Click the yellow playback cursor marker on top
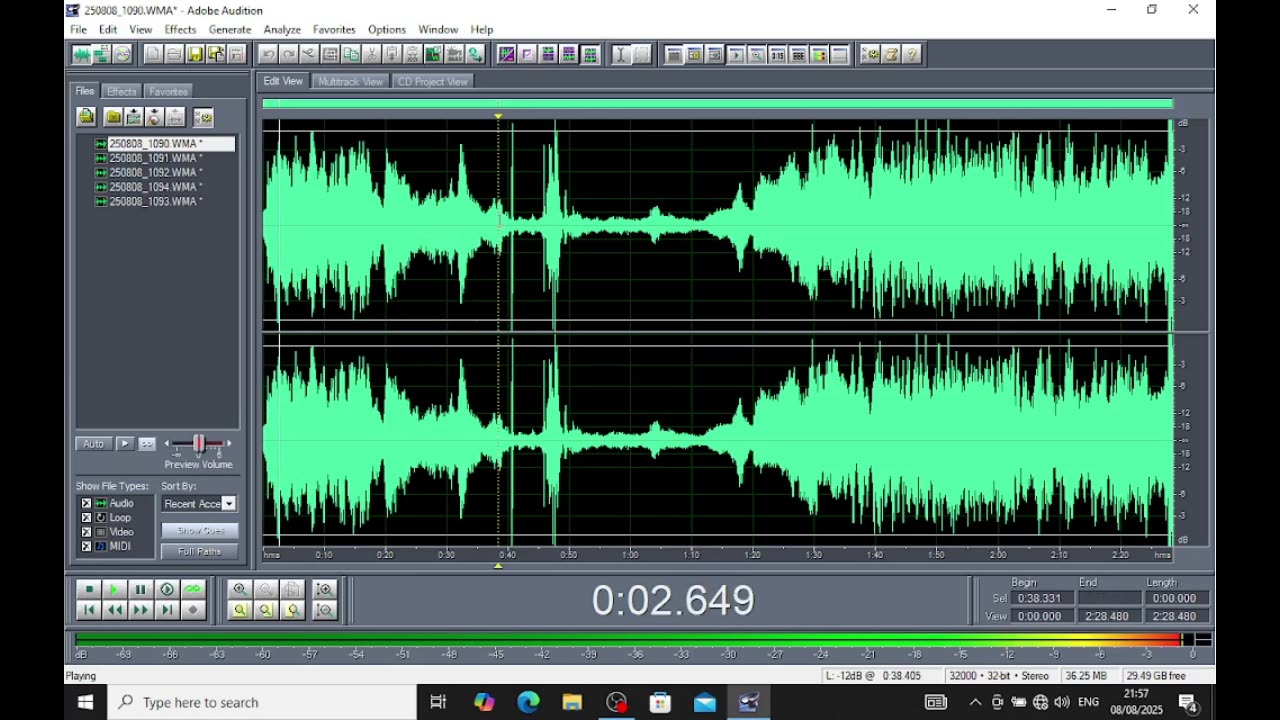 (x=498, y=116)
